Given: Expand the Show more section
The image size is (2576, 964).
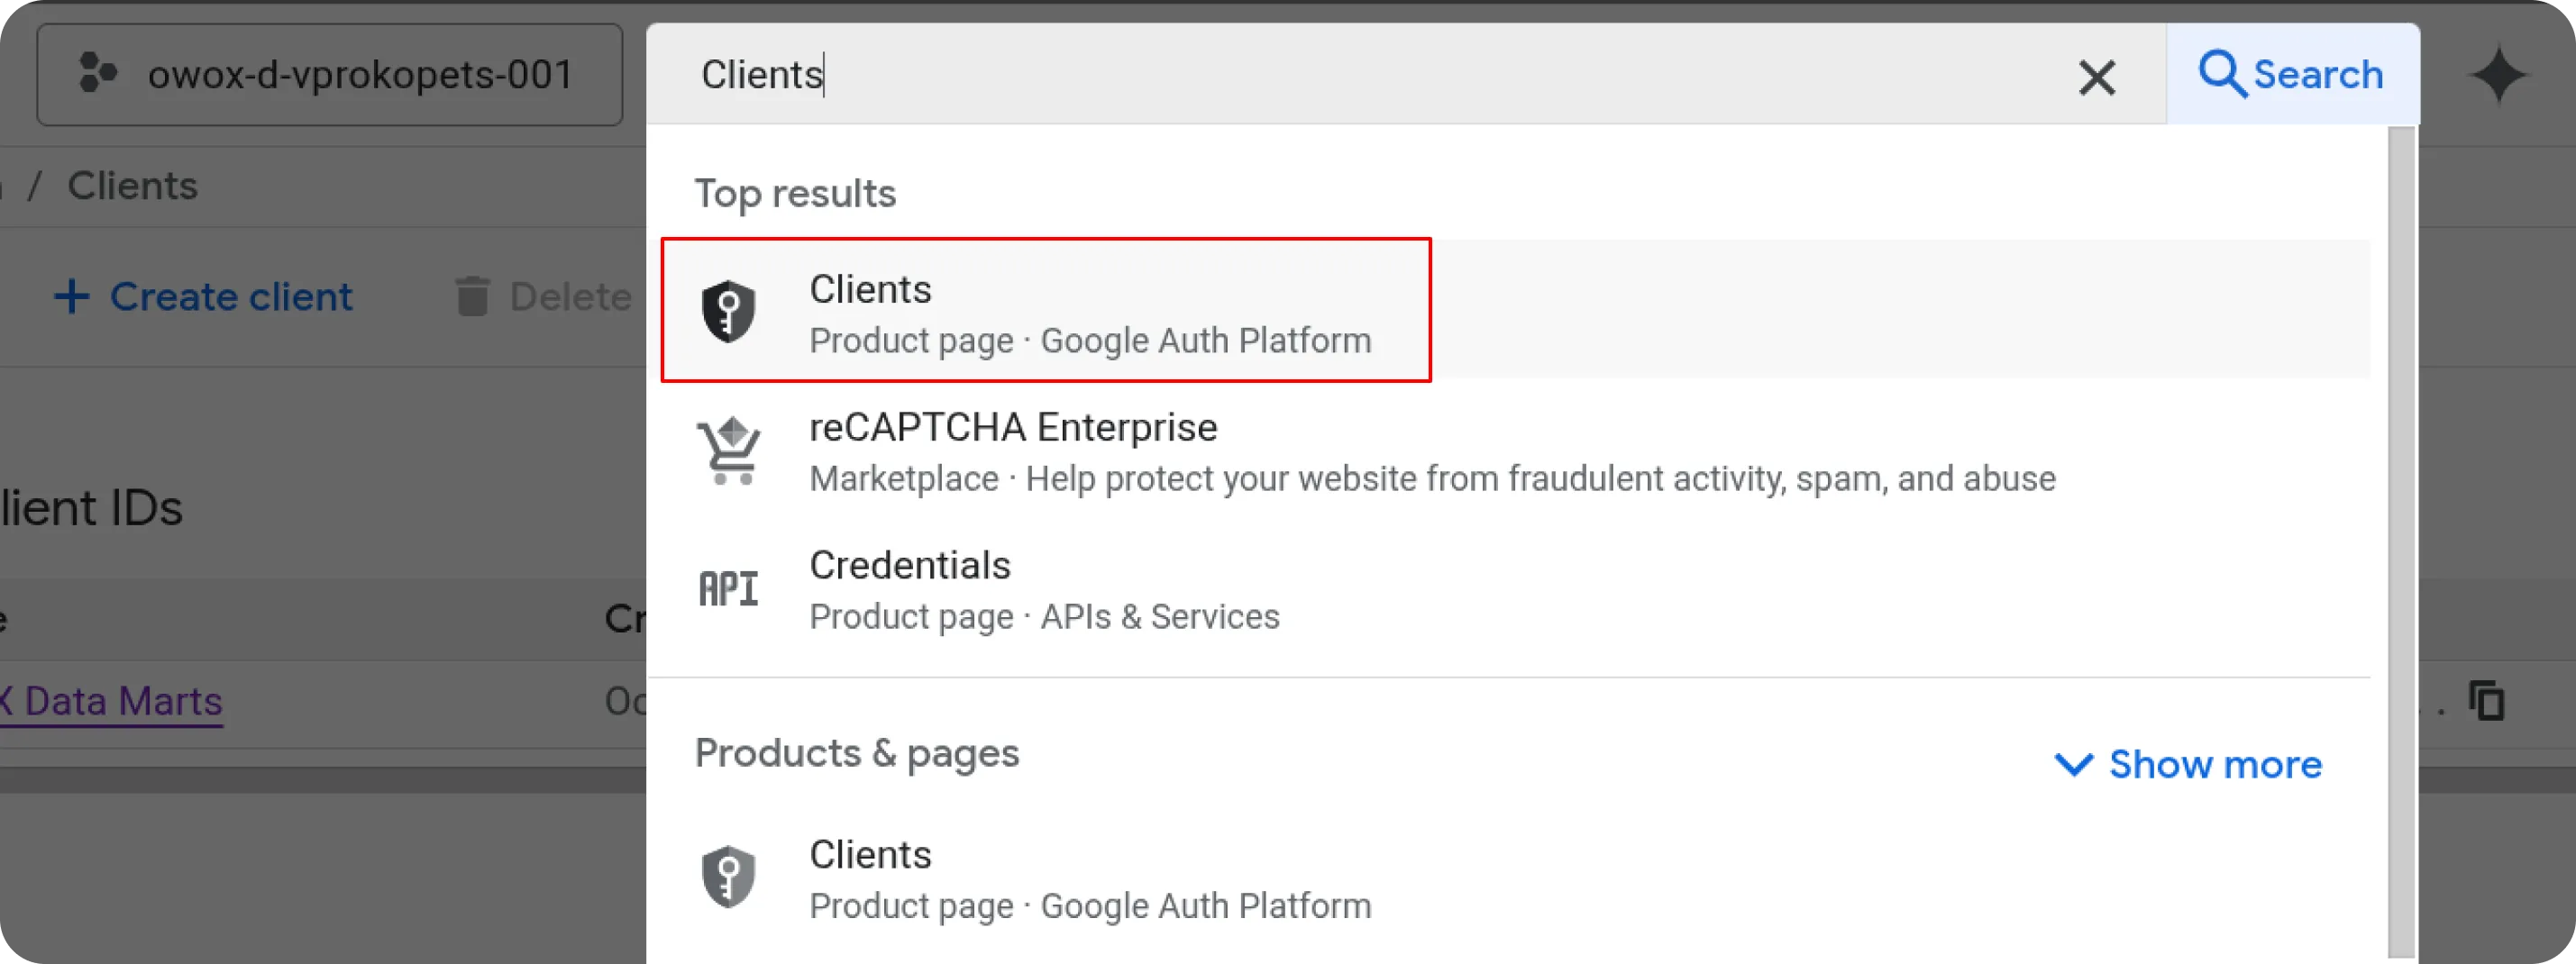Looking at the screenshot, I should tap(2188, 765).
